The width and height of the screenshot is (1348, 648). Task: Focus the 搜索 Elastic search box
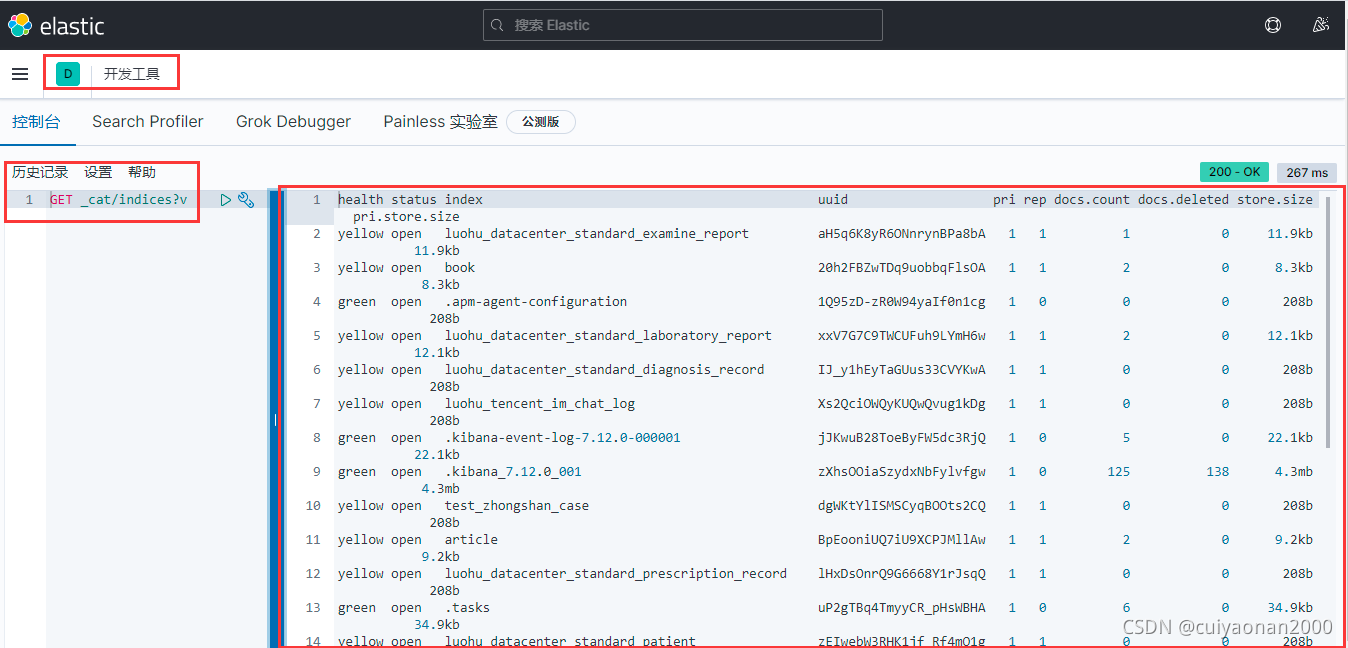tap(683, 25)
